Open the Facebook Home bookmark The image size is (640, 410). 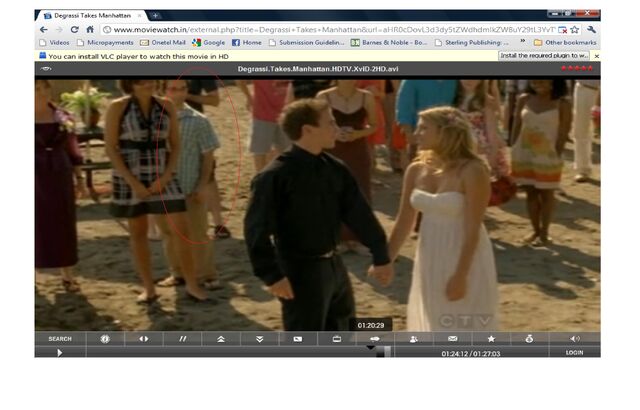click(247, 42)
